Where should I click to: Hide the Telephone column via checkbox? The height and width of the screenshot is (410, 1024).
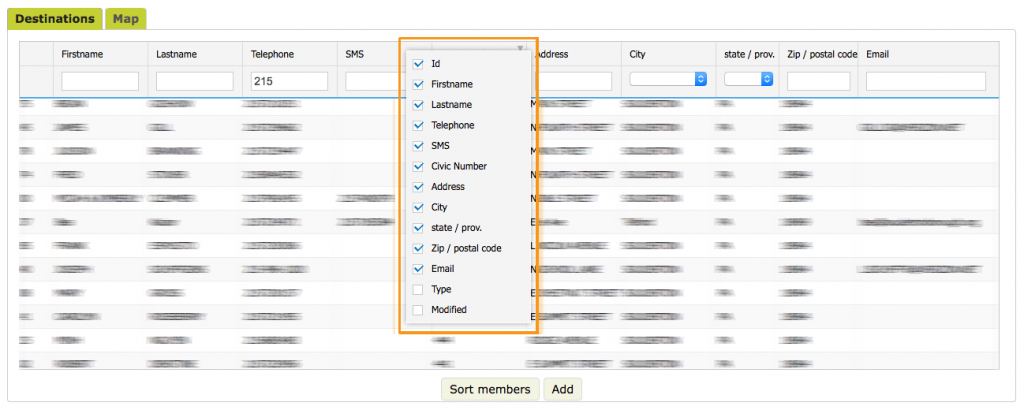pyautogui.click(x=418, y=126)
